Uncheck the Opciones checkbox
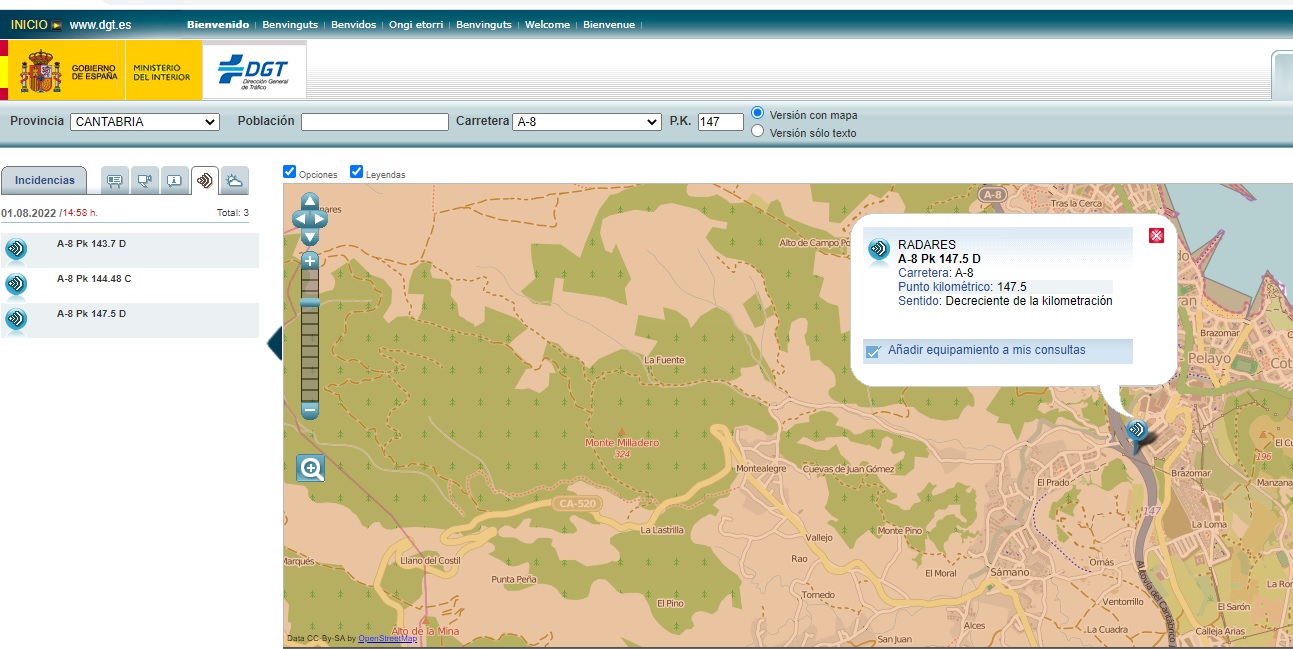 (x=290, y=171)
